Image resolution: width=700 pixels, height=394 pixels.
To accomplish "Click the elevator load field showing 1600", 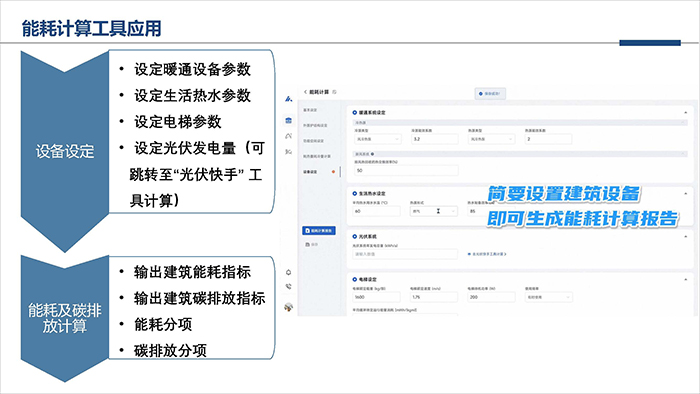I will 377,297.
